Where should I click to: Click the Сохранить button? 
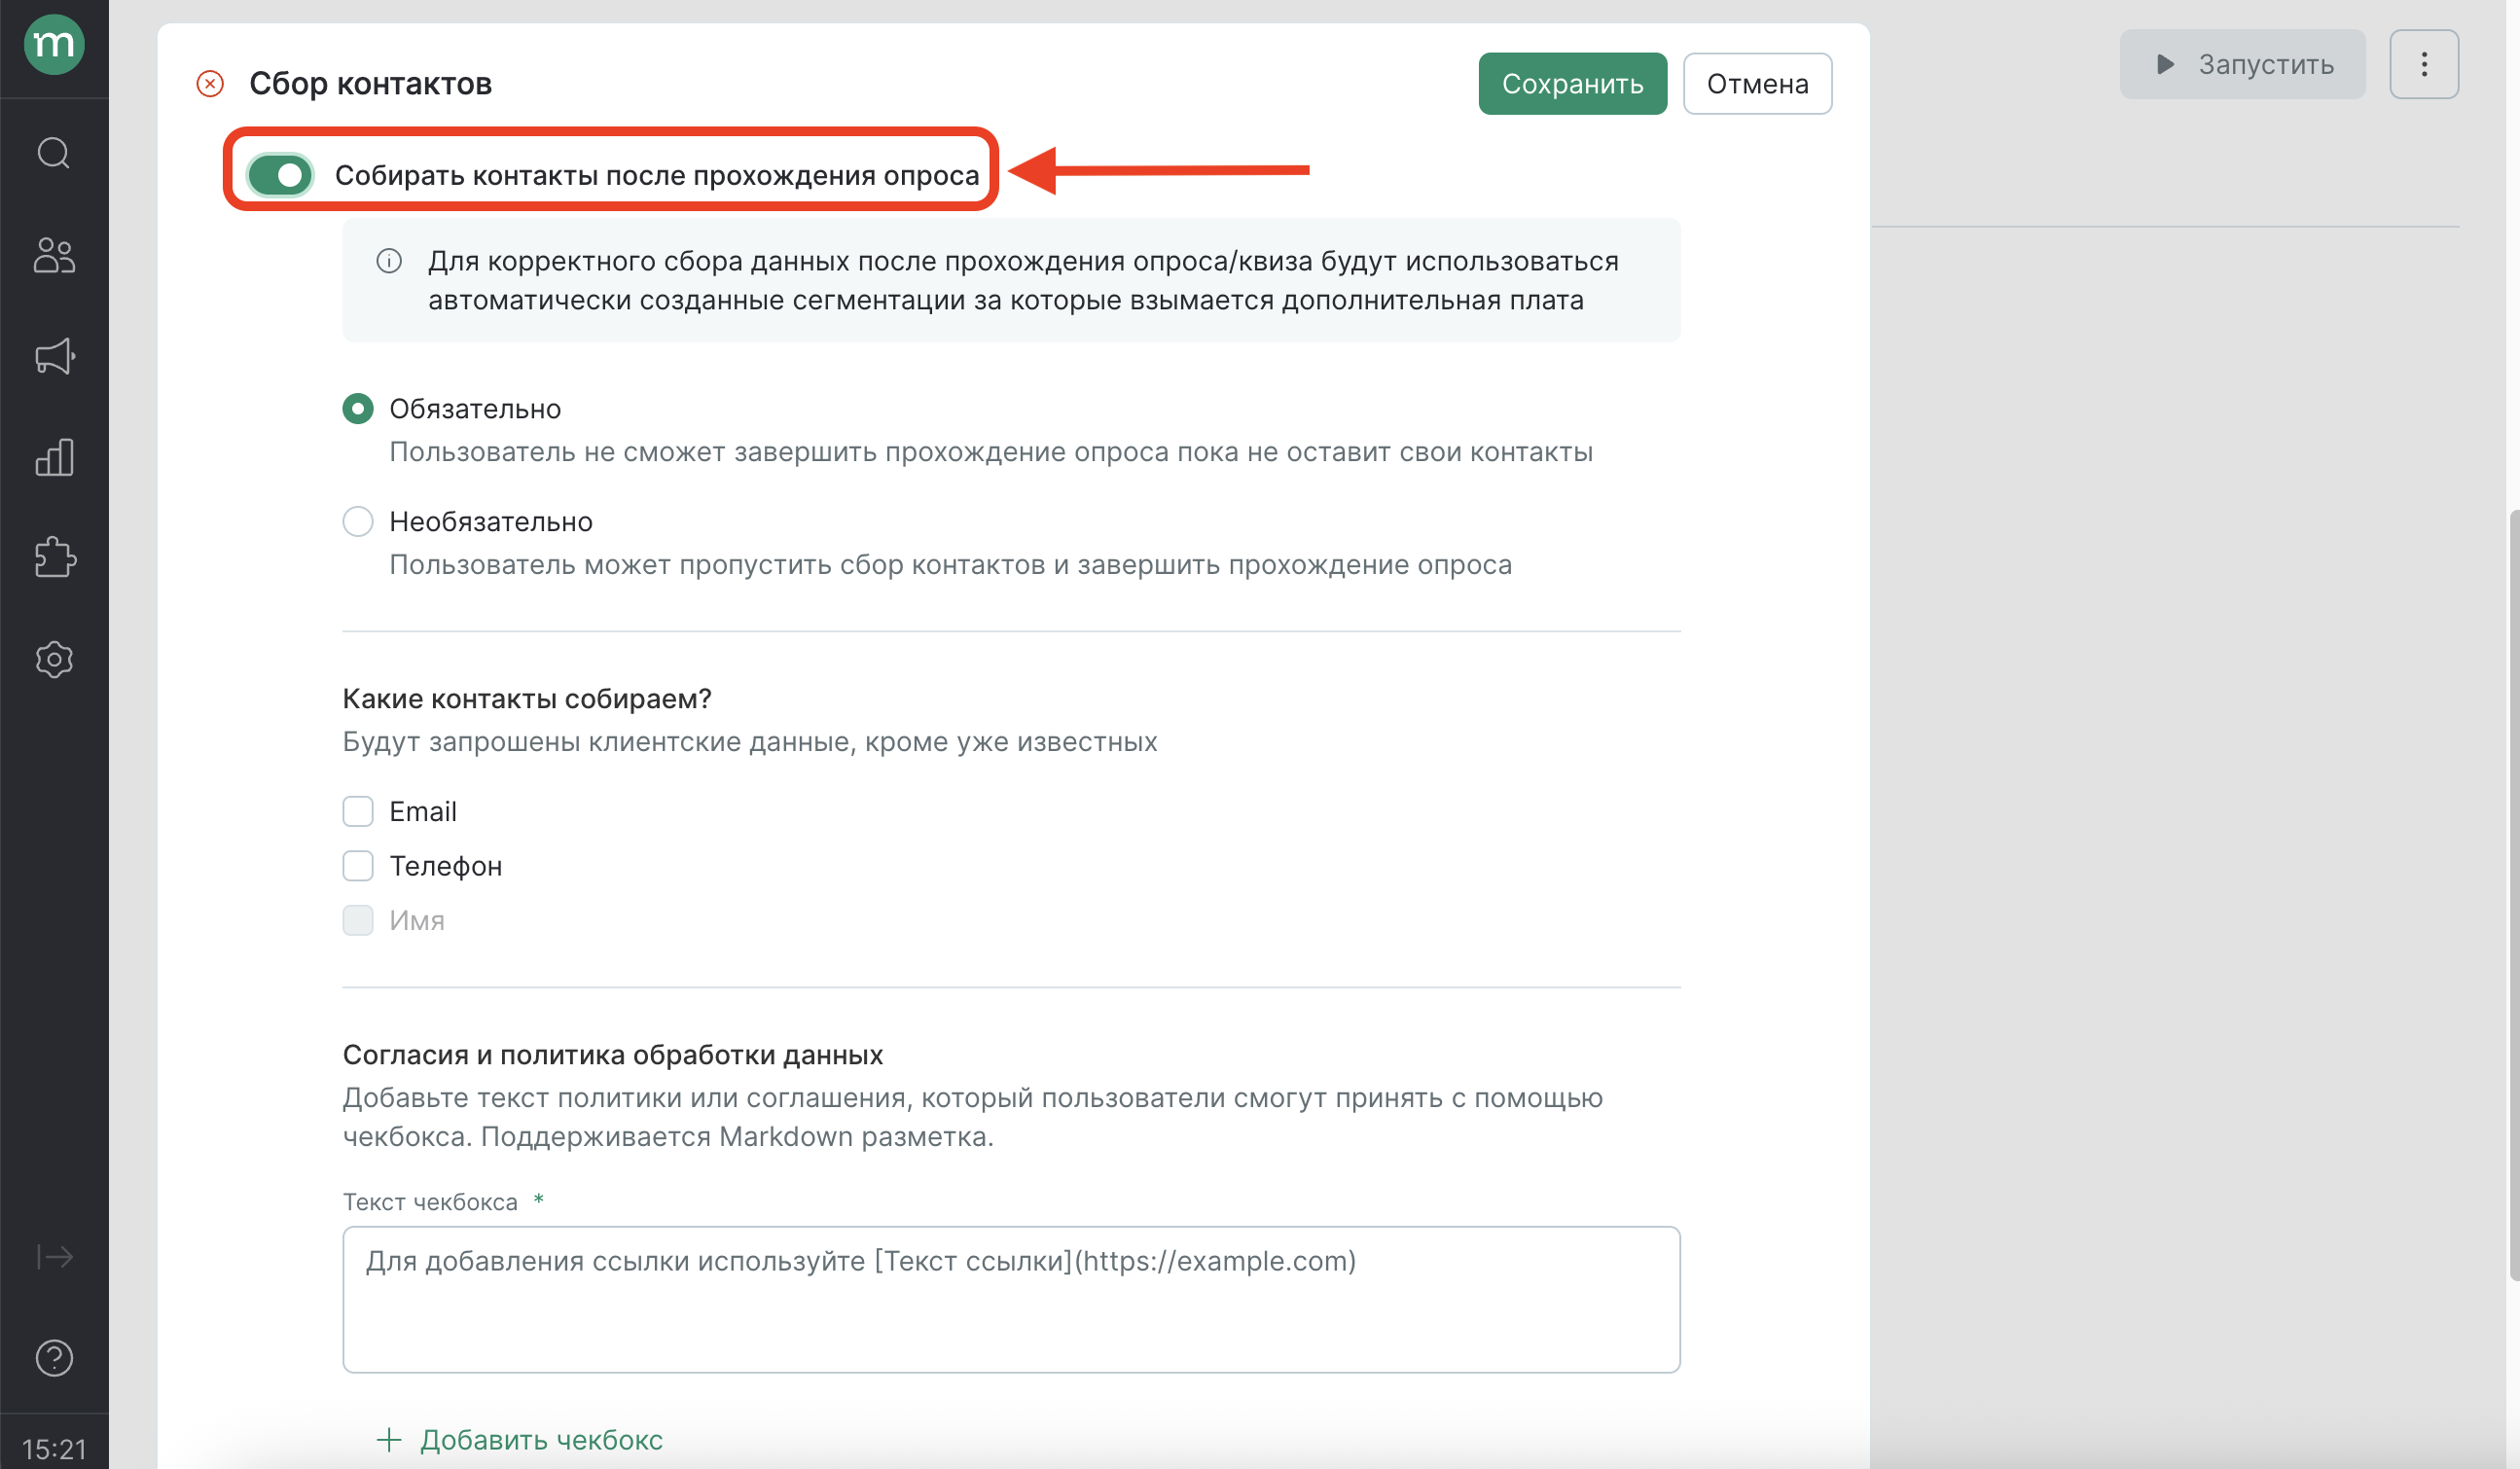tap(1572, 83)
